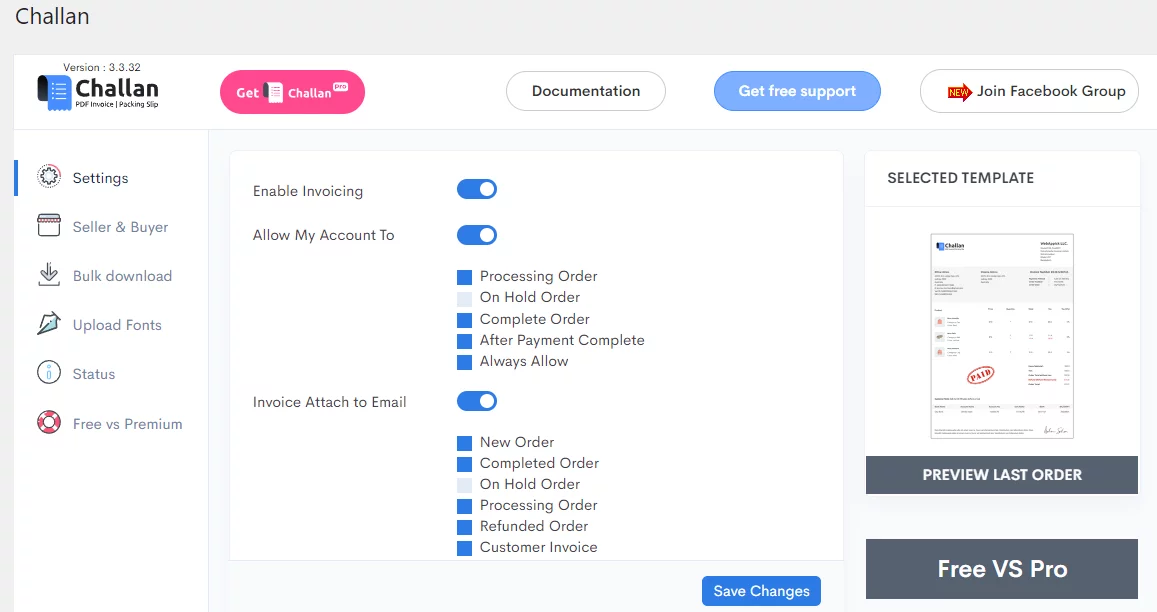Check On Hold Order under Invoice Attach

coord(464,485)
